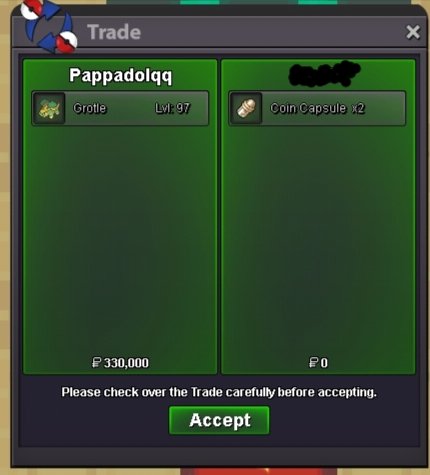Click the 330,000 money amount
430x475 pixels.
pos(126,363)
